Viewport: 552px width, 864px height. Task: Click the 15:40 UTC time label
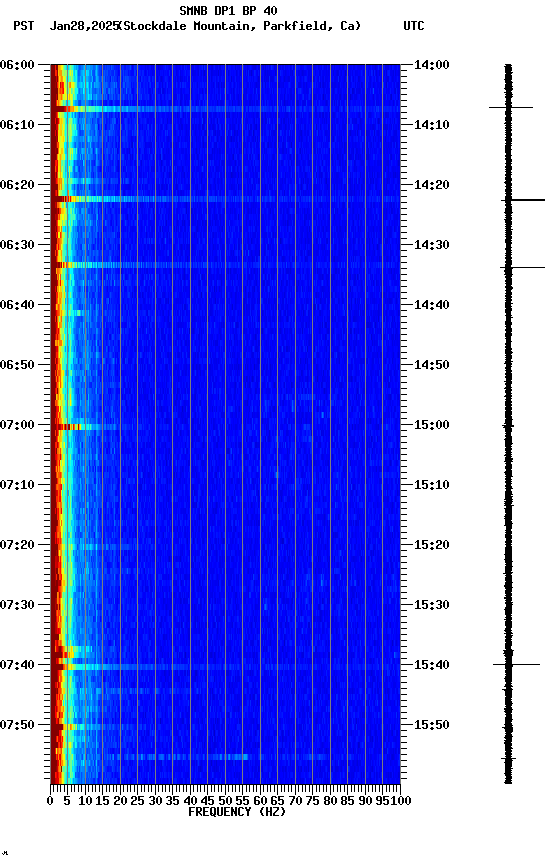click(x=432, y=665)
